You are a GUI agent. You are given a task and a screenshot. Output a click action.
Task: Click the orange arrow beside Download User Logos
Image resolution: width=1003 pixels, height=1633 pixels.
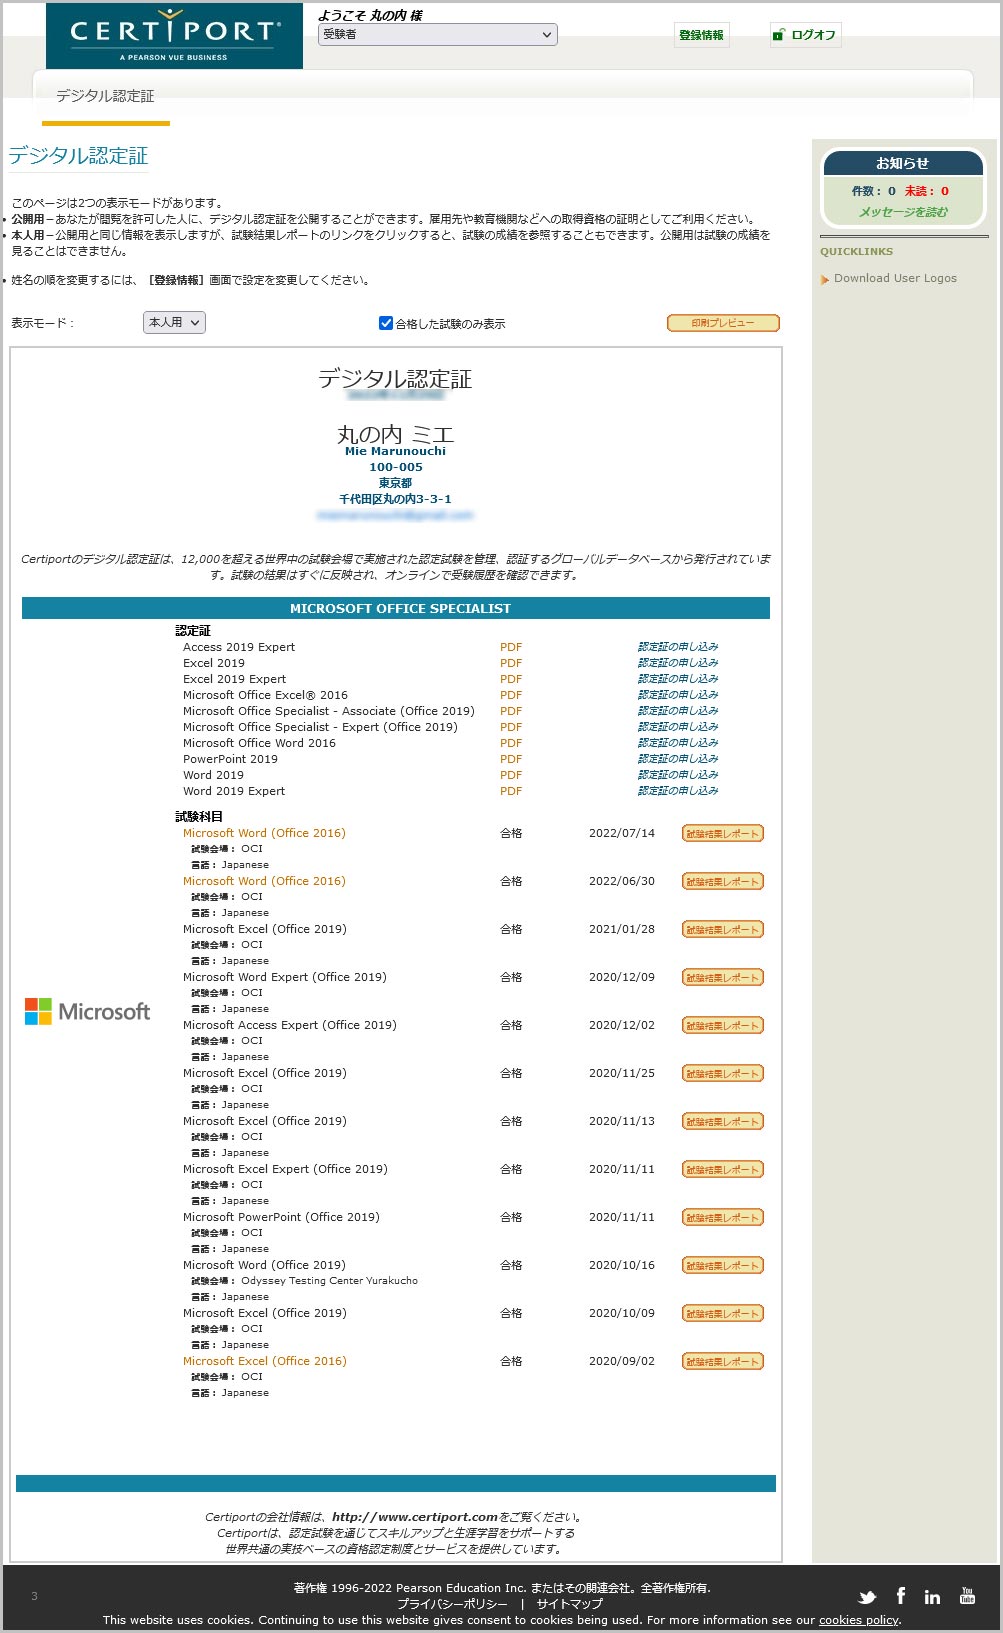click(x=825, y=279)
